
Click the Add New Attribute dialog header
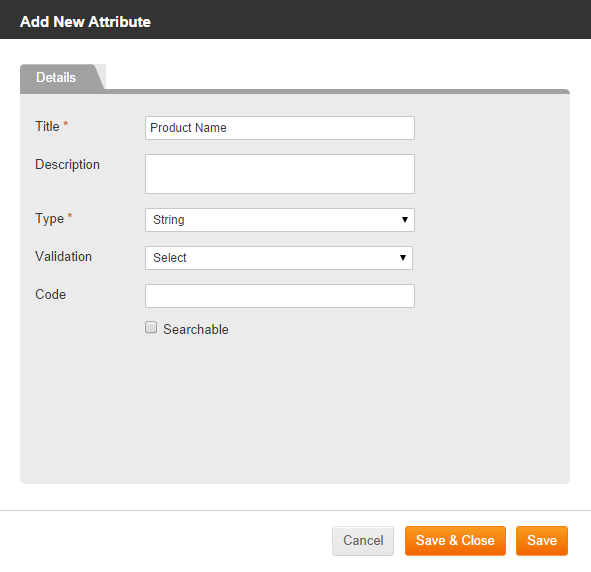click(85, 22)
